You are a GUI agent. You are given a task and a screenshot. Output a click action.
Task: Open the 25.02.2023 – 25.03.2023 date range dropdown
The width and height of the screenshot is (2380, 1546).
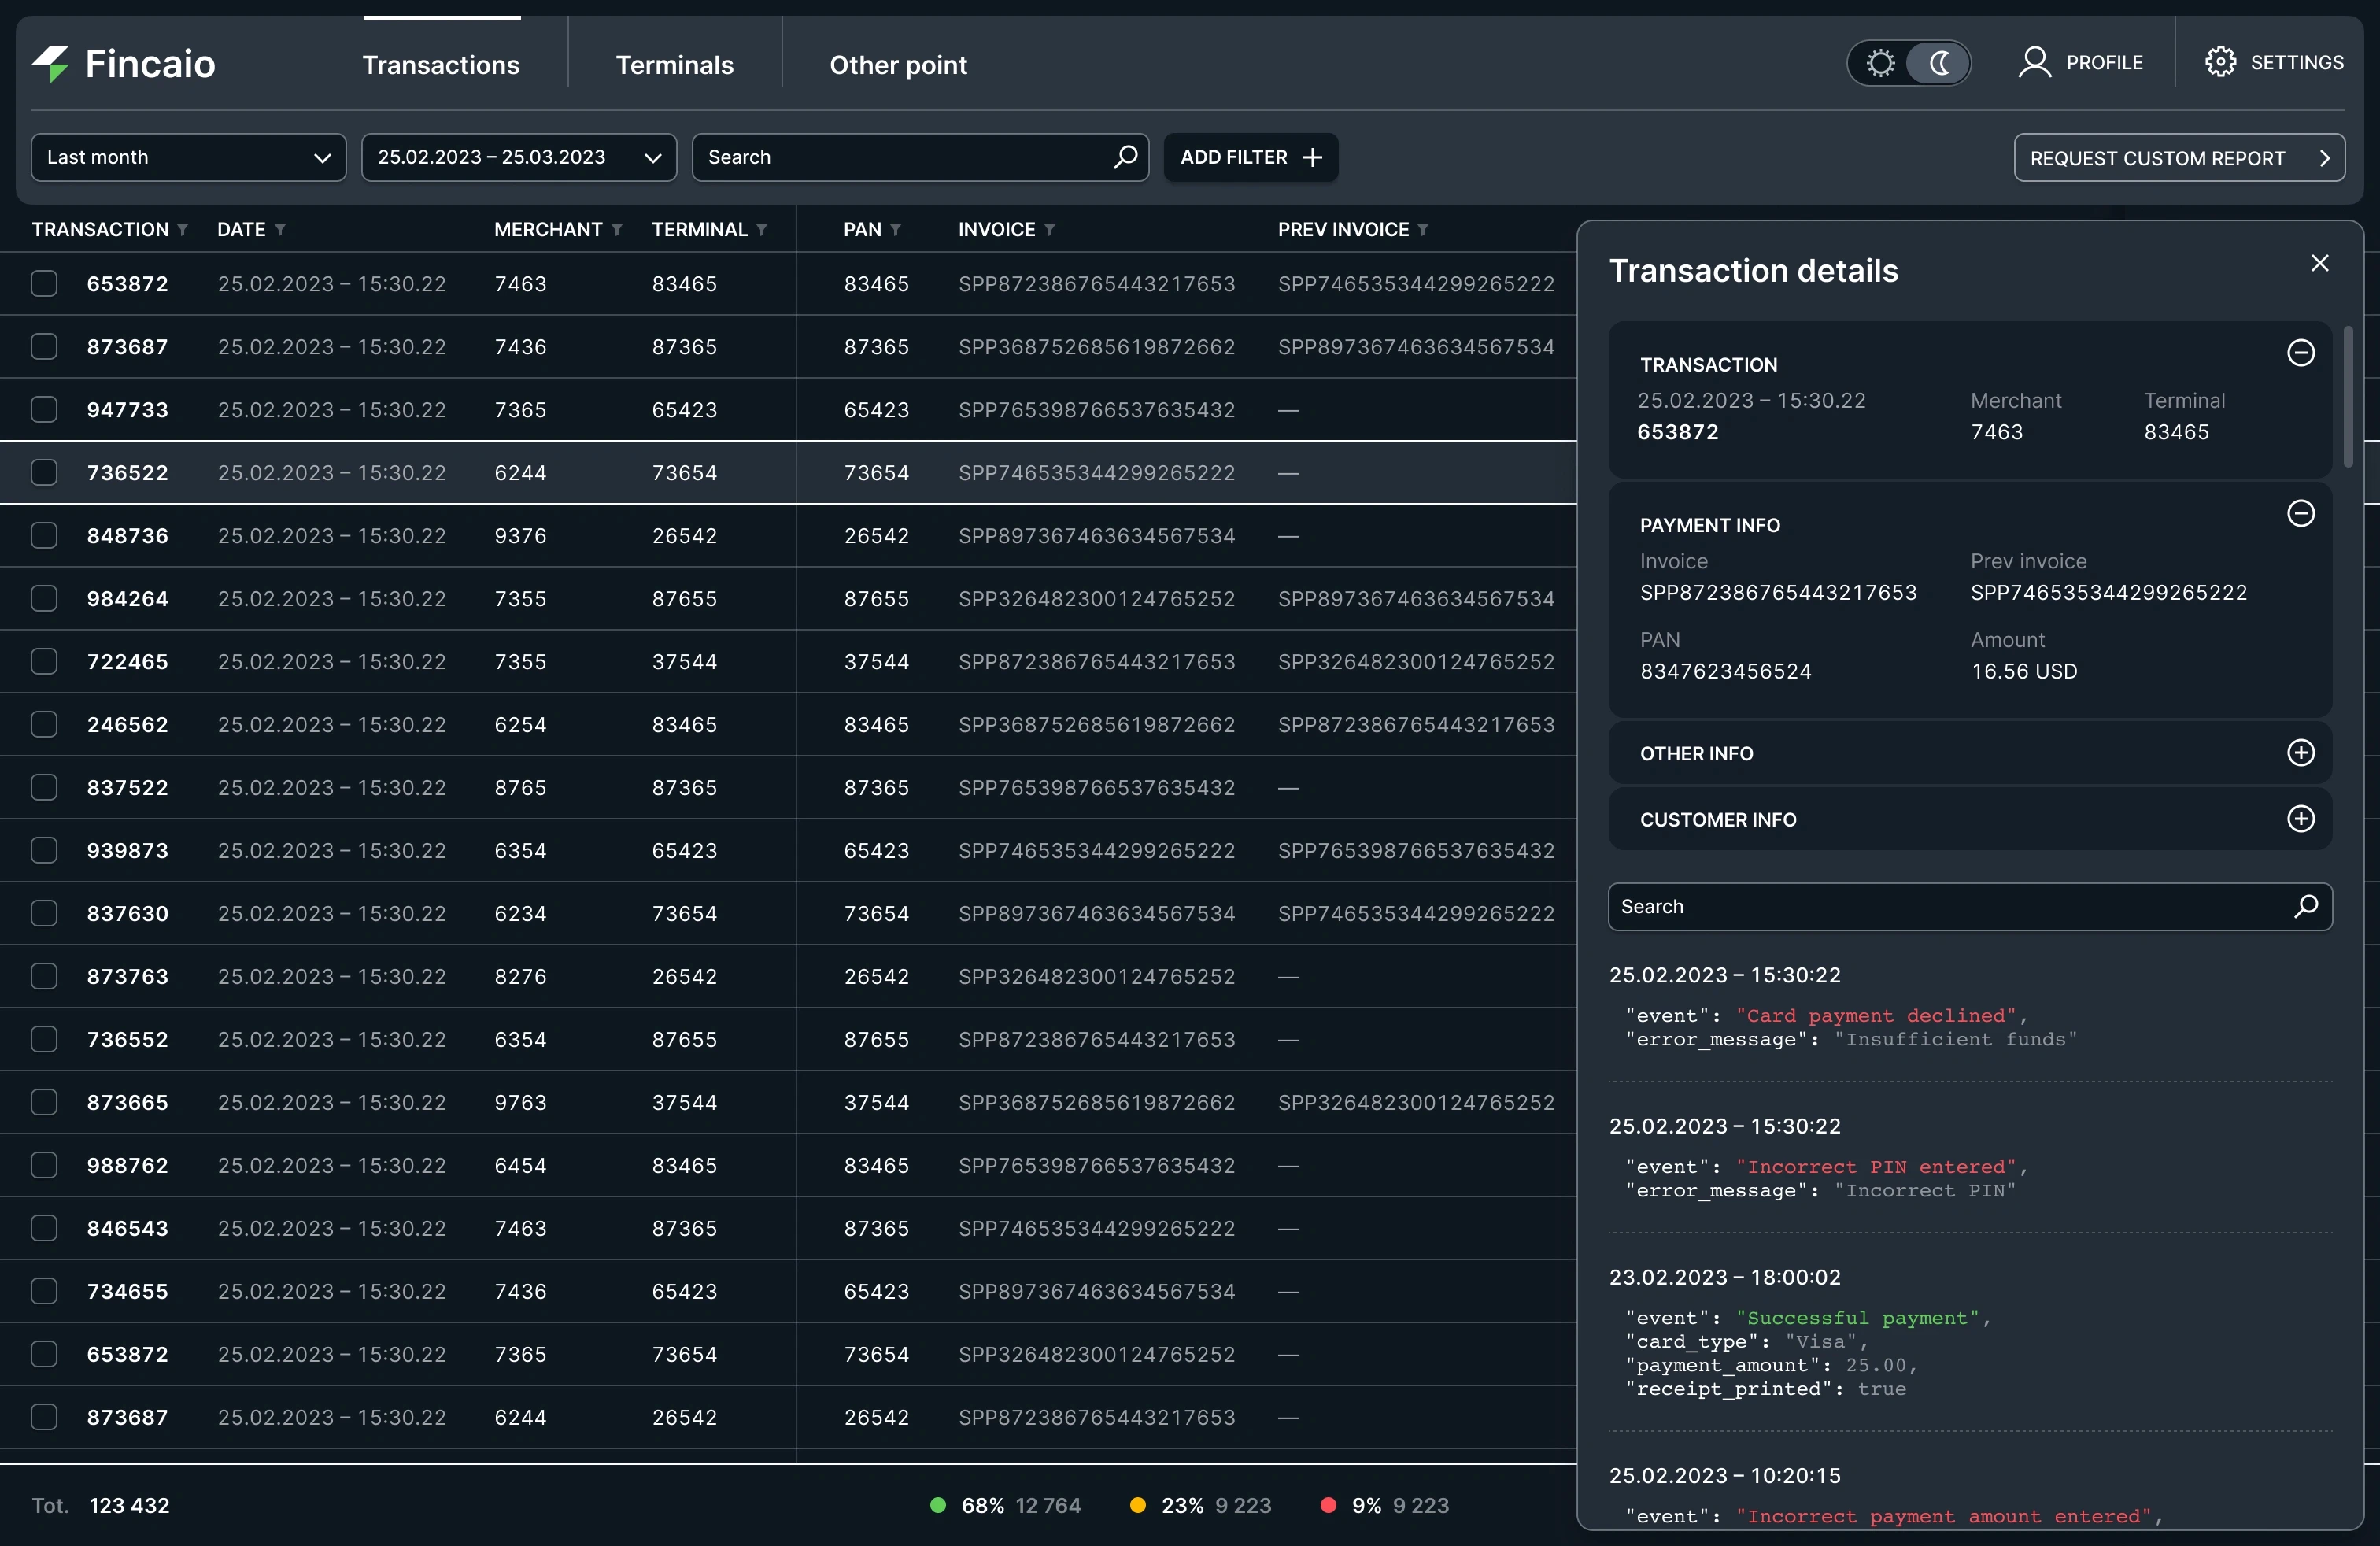tap(519, 157)
